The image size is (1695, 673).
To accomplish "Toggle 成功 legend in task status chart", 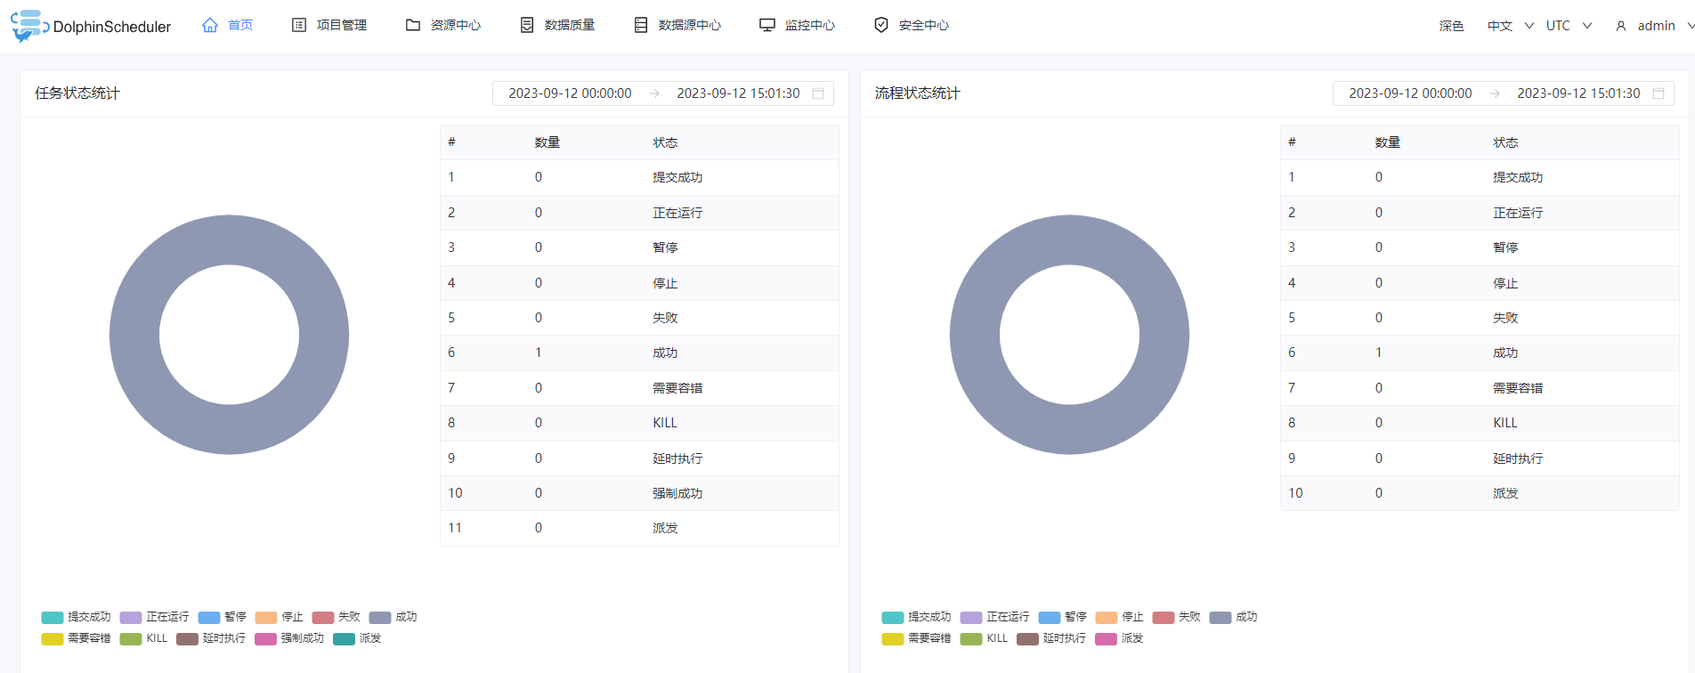I will coord(393,617).
